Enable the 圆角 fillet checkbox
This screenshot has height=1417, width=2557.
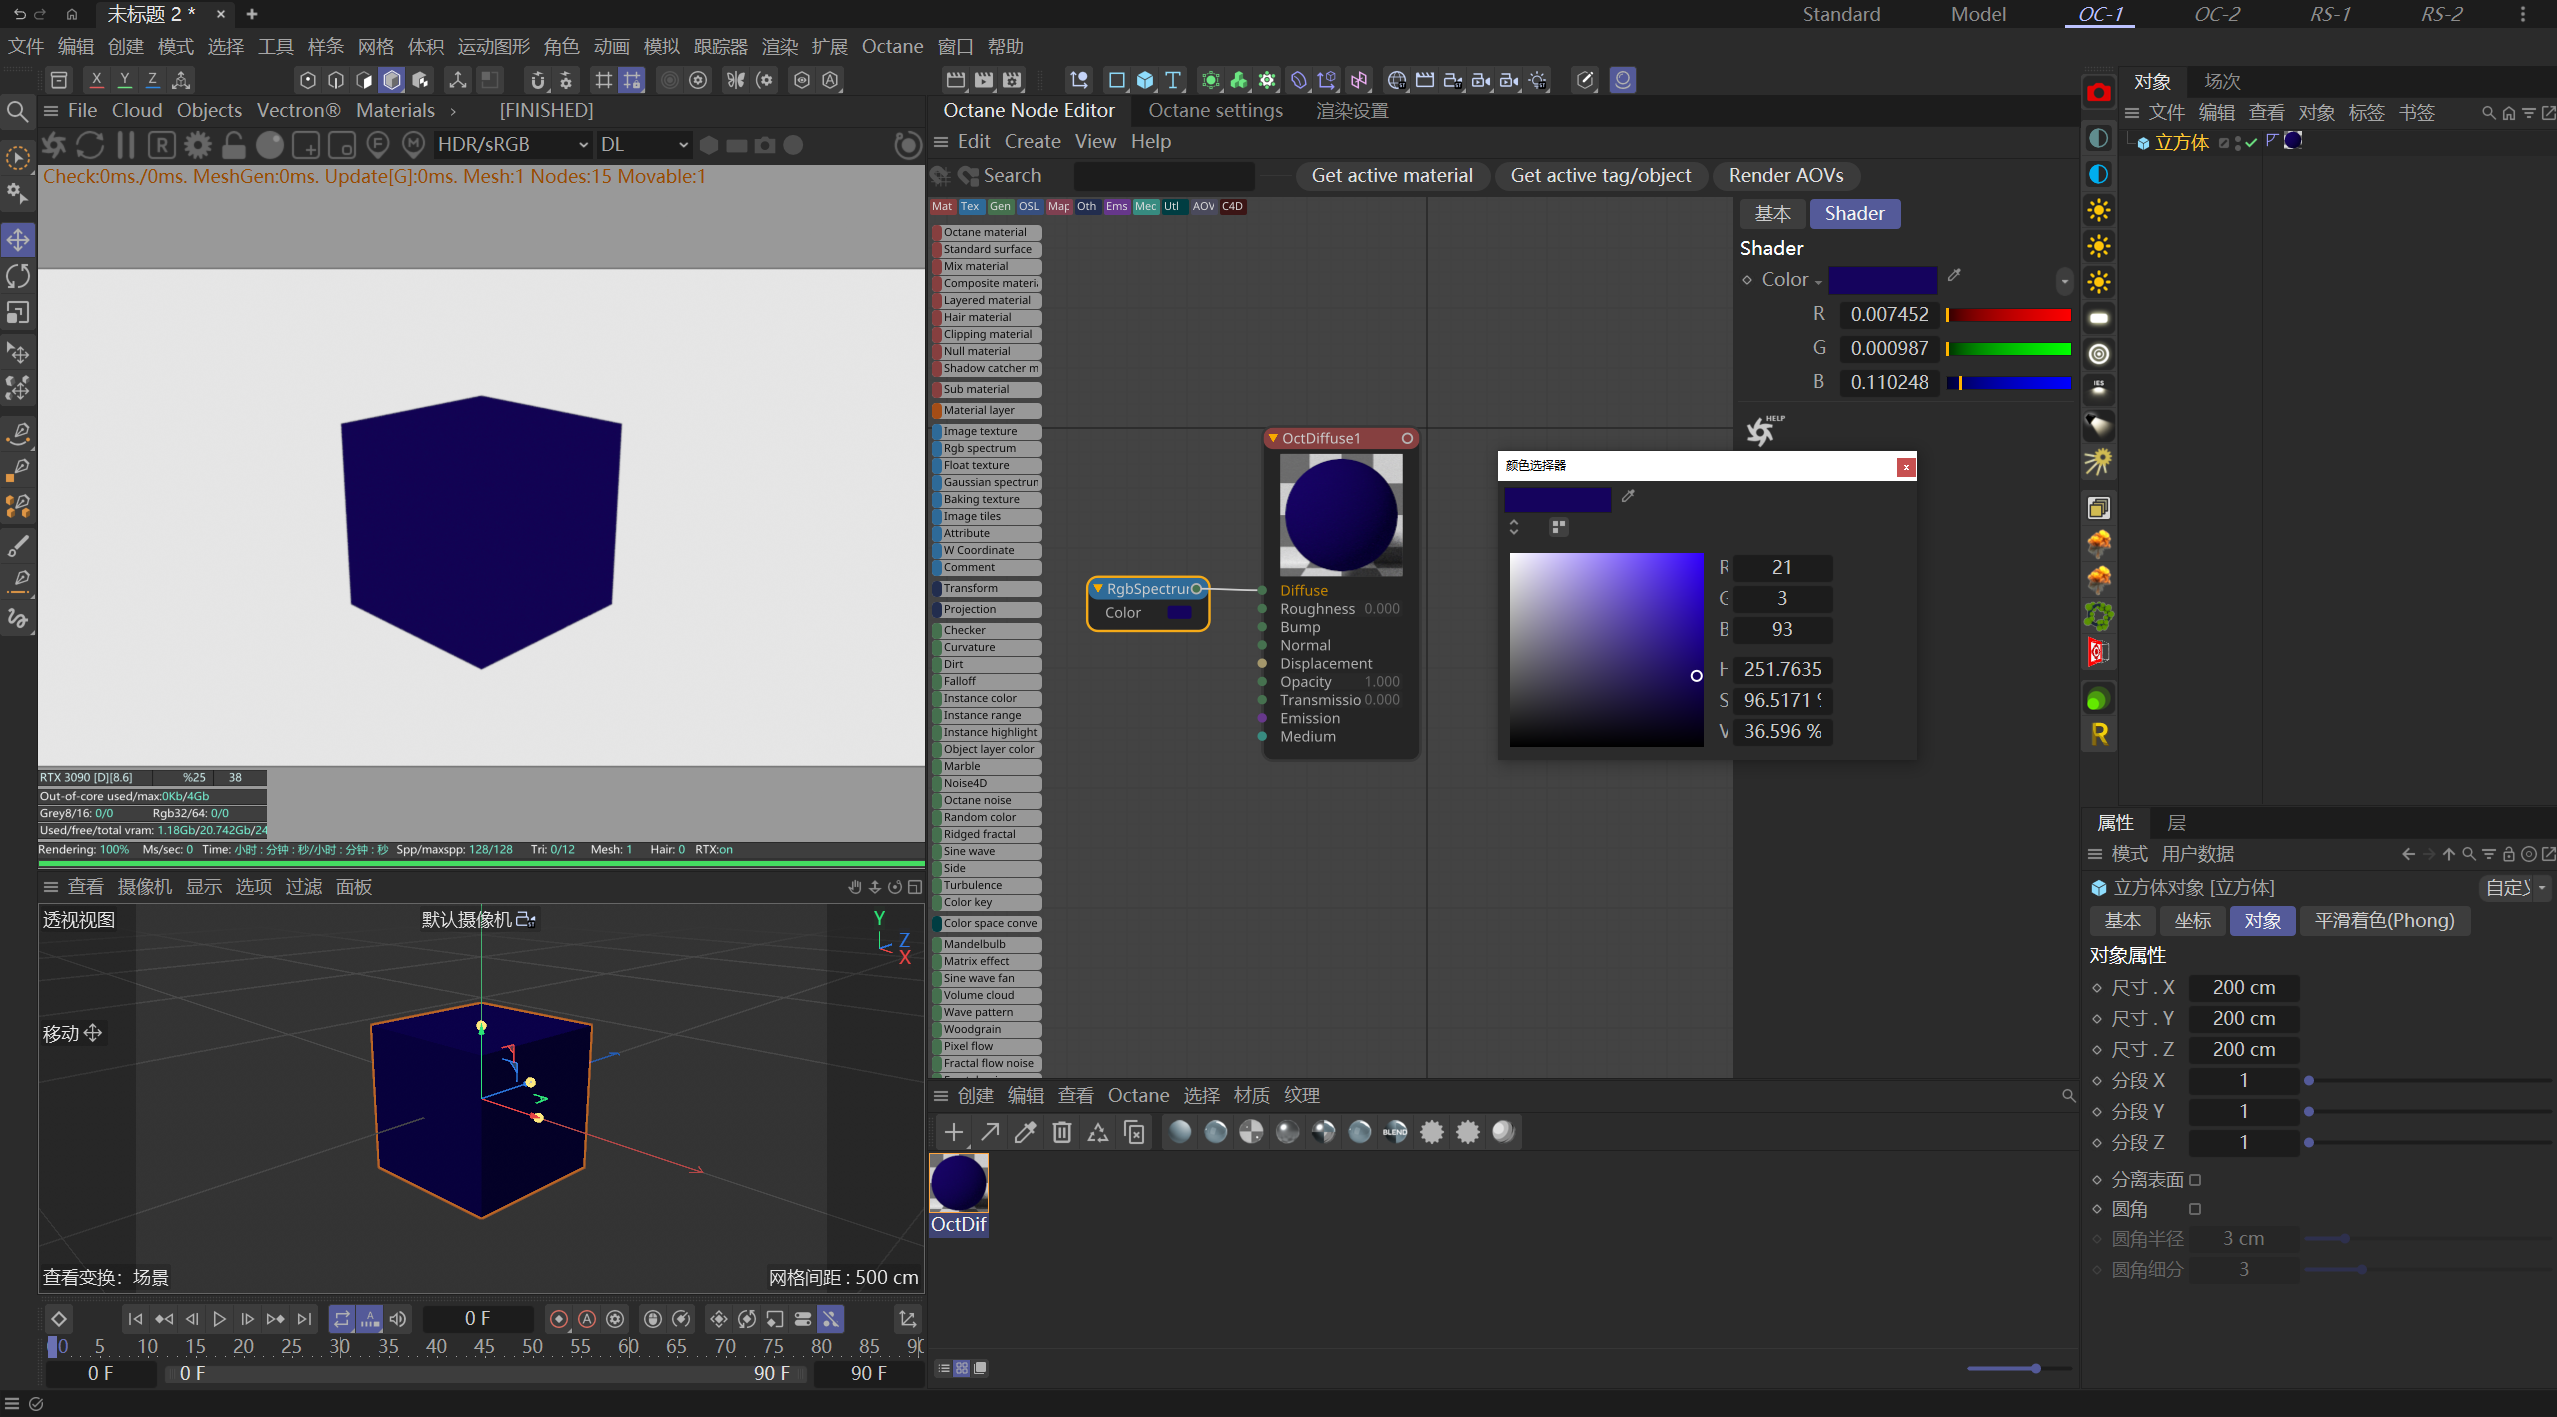pyautogui.click(x=2195, y=1209)
